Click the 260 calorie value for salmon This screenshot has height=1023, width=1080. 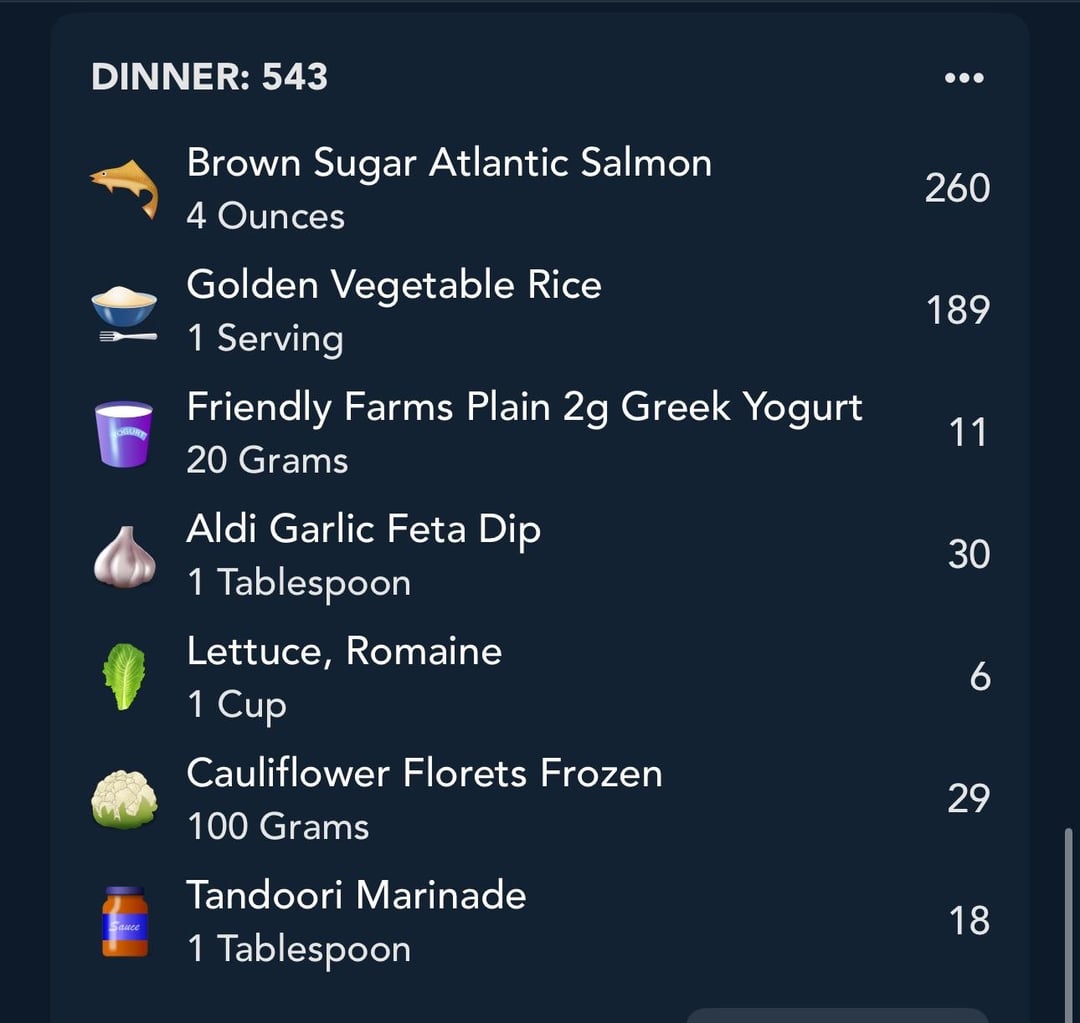coord(957,188)
